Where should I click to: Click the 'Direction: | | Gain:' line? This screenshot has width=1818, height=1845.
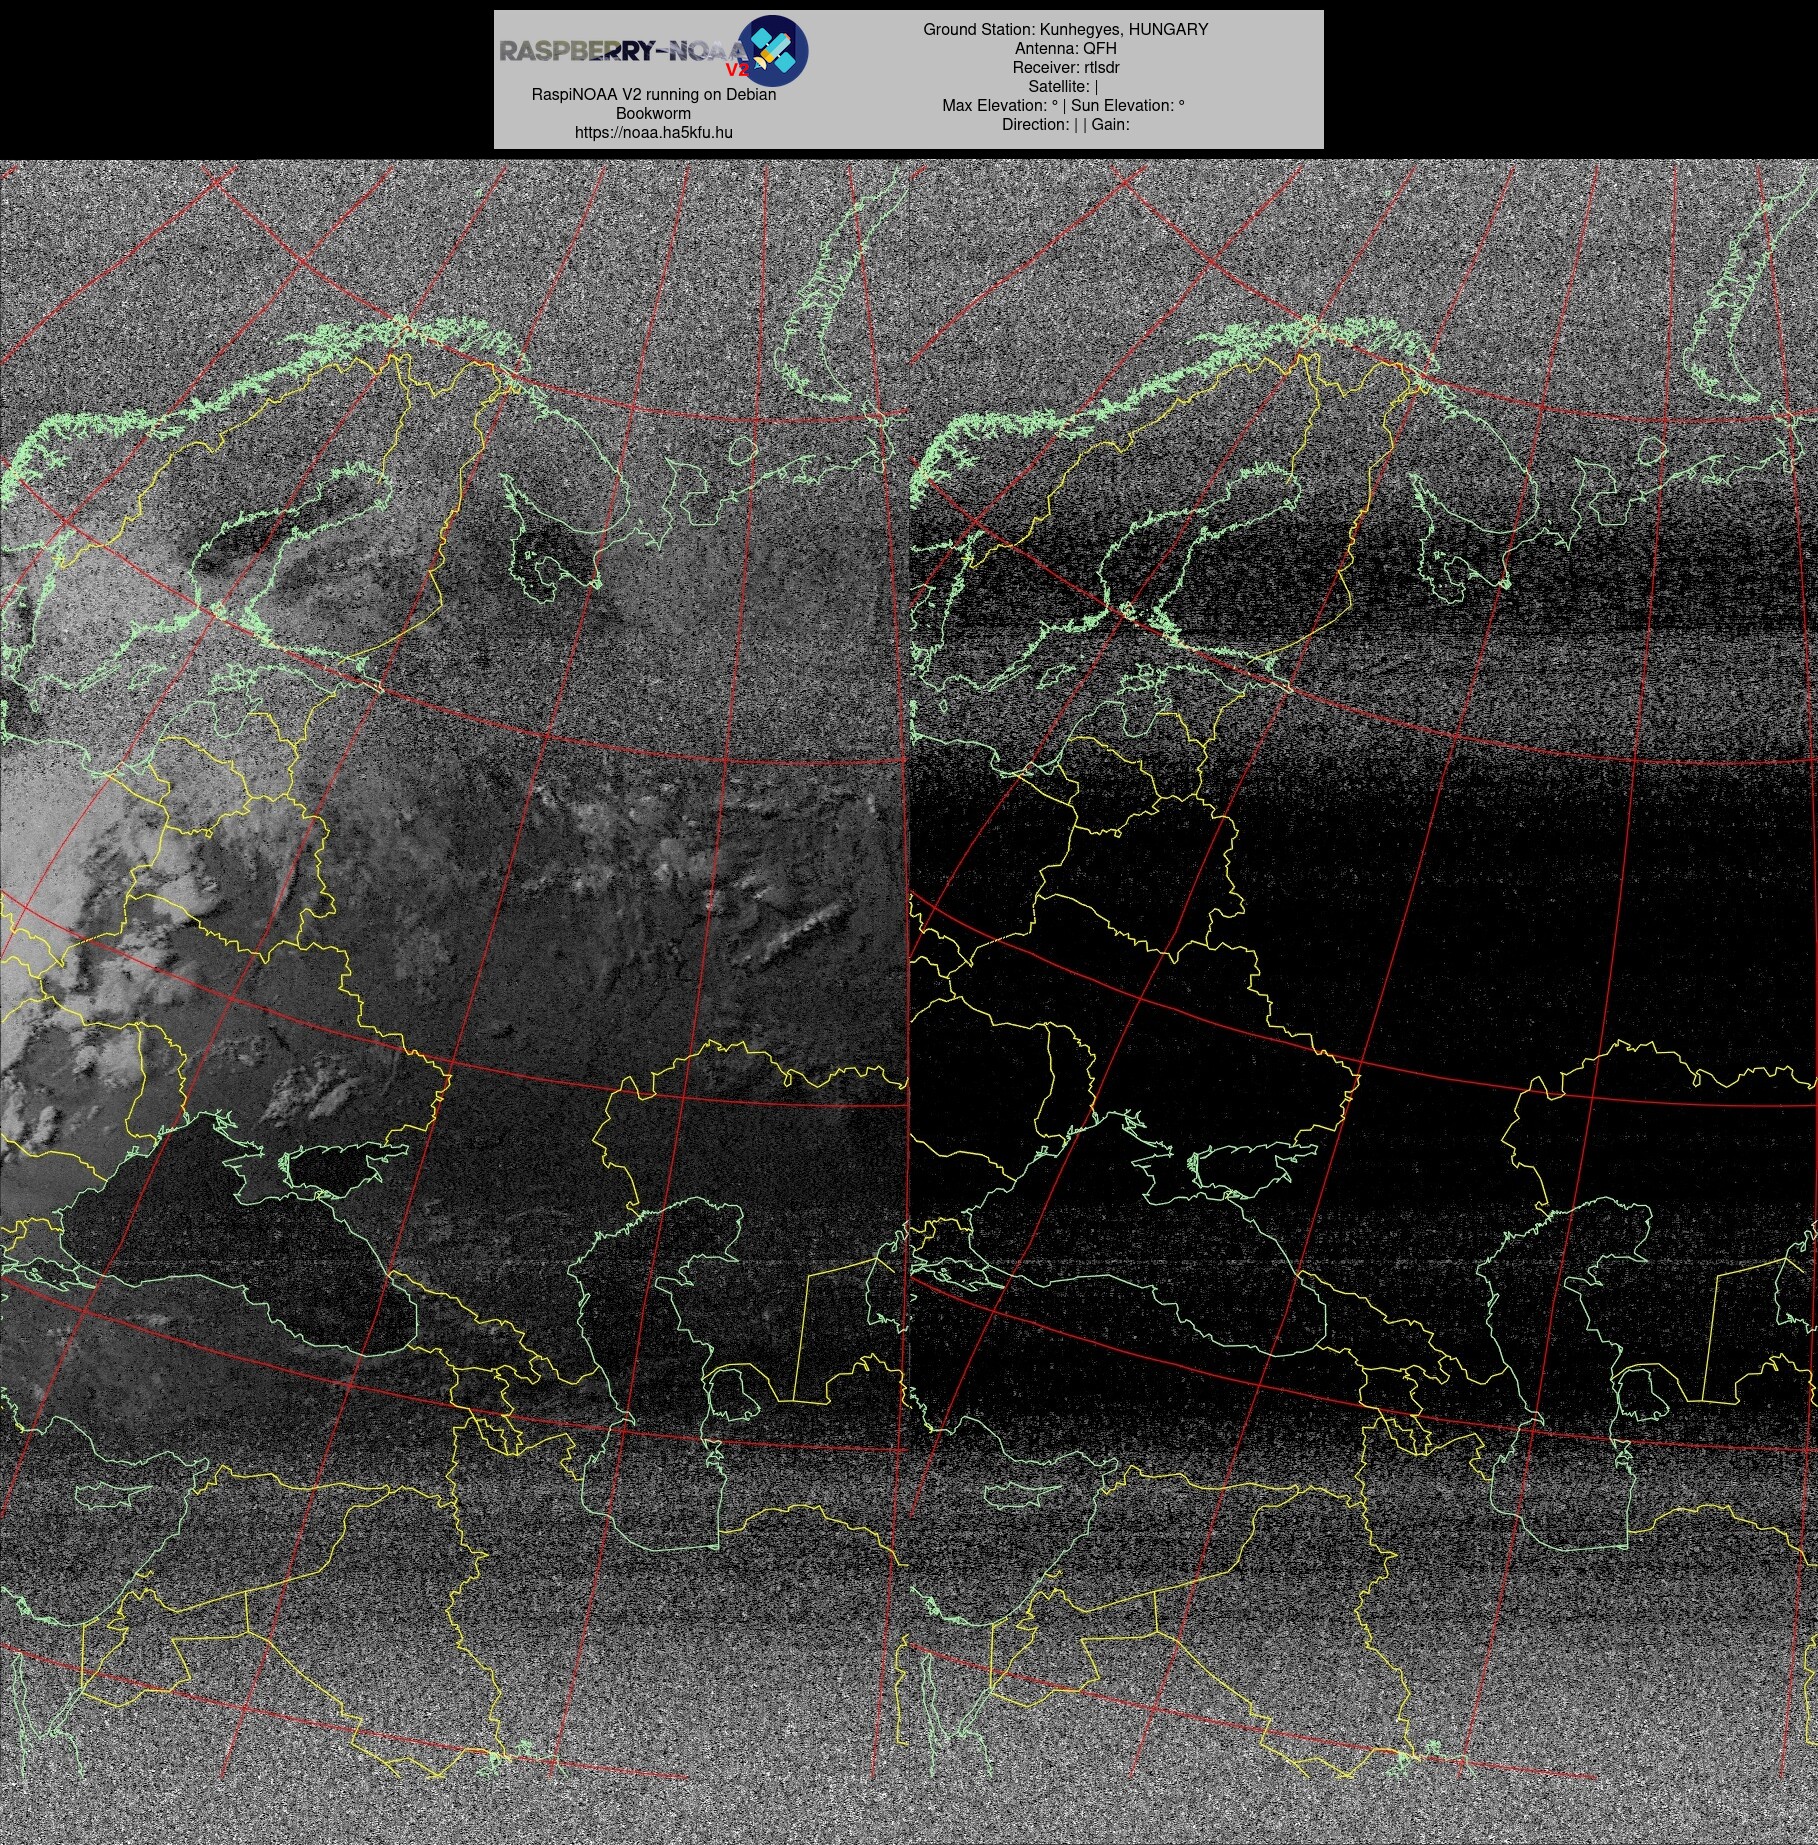click(1065, 124)
